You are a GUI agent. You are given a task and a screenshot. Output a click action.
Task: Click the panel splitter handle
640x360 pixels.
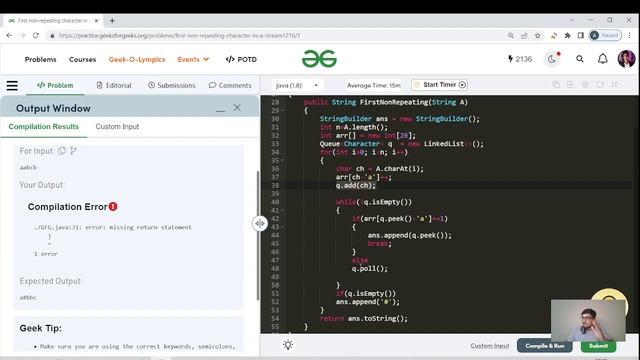[x=260, y=223]
